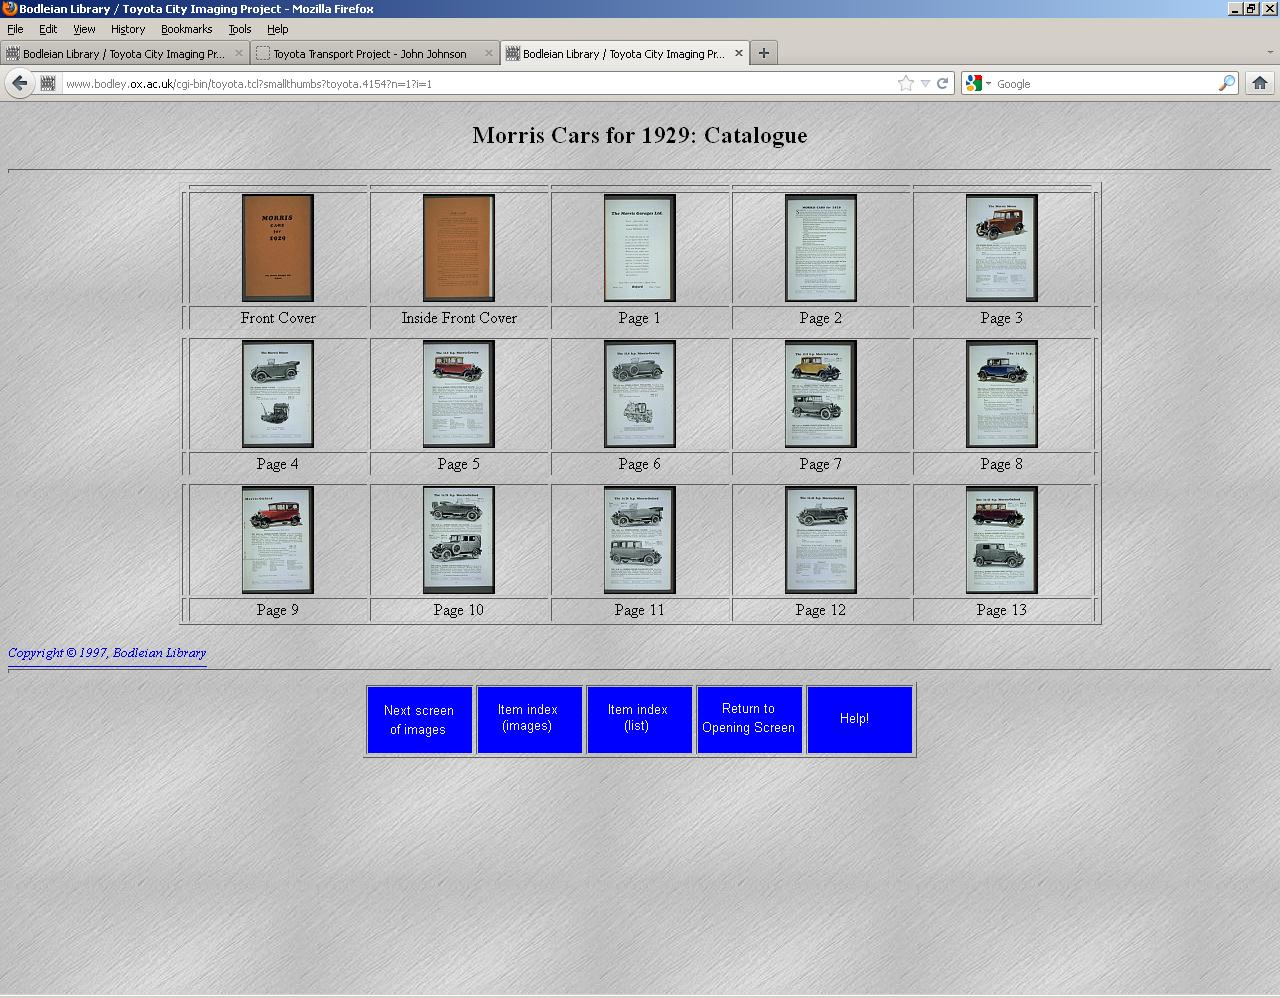Click the Return to Opening Screen button
The height and width of the screenshot is (998, 1280).
click(x=749, y=719)
